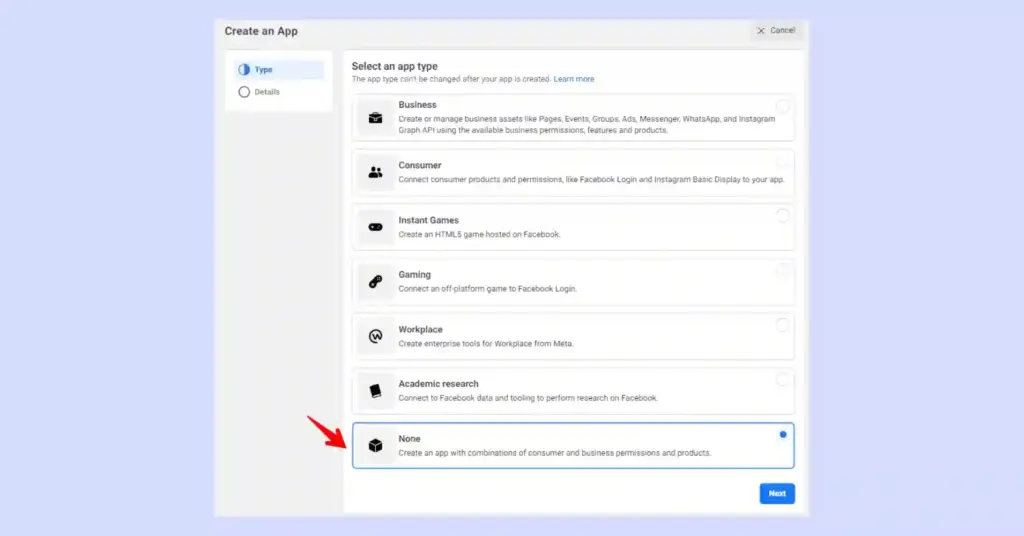Click the 'Select an app type' heading

(x=394, y=66)
